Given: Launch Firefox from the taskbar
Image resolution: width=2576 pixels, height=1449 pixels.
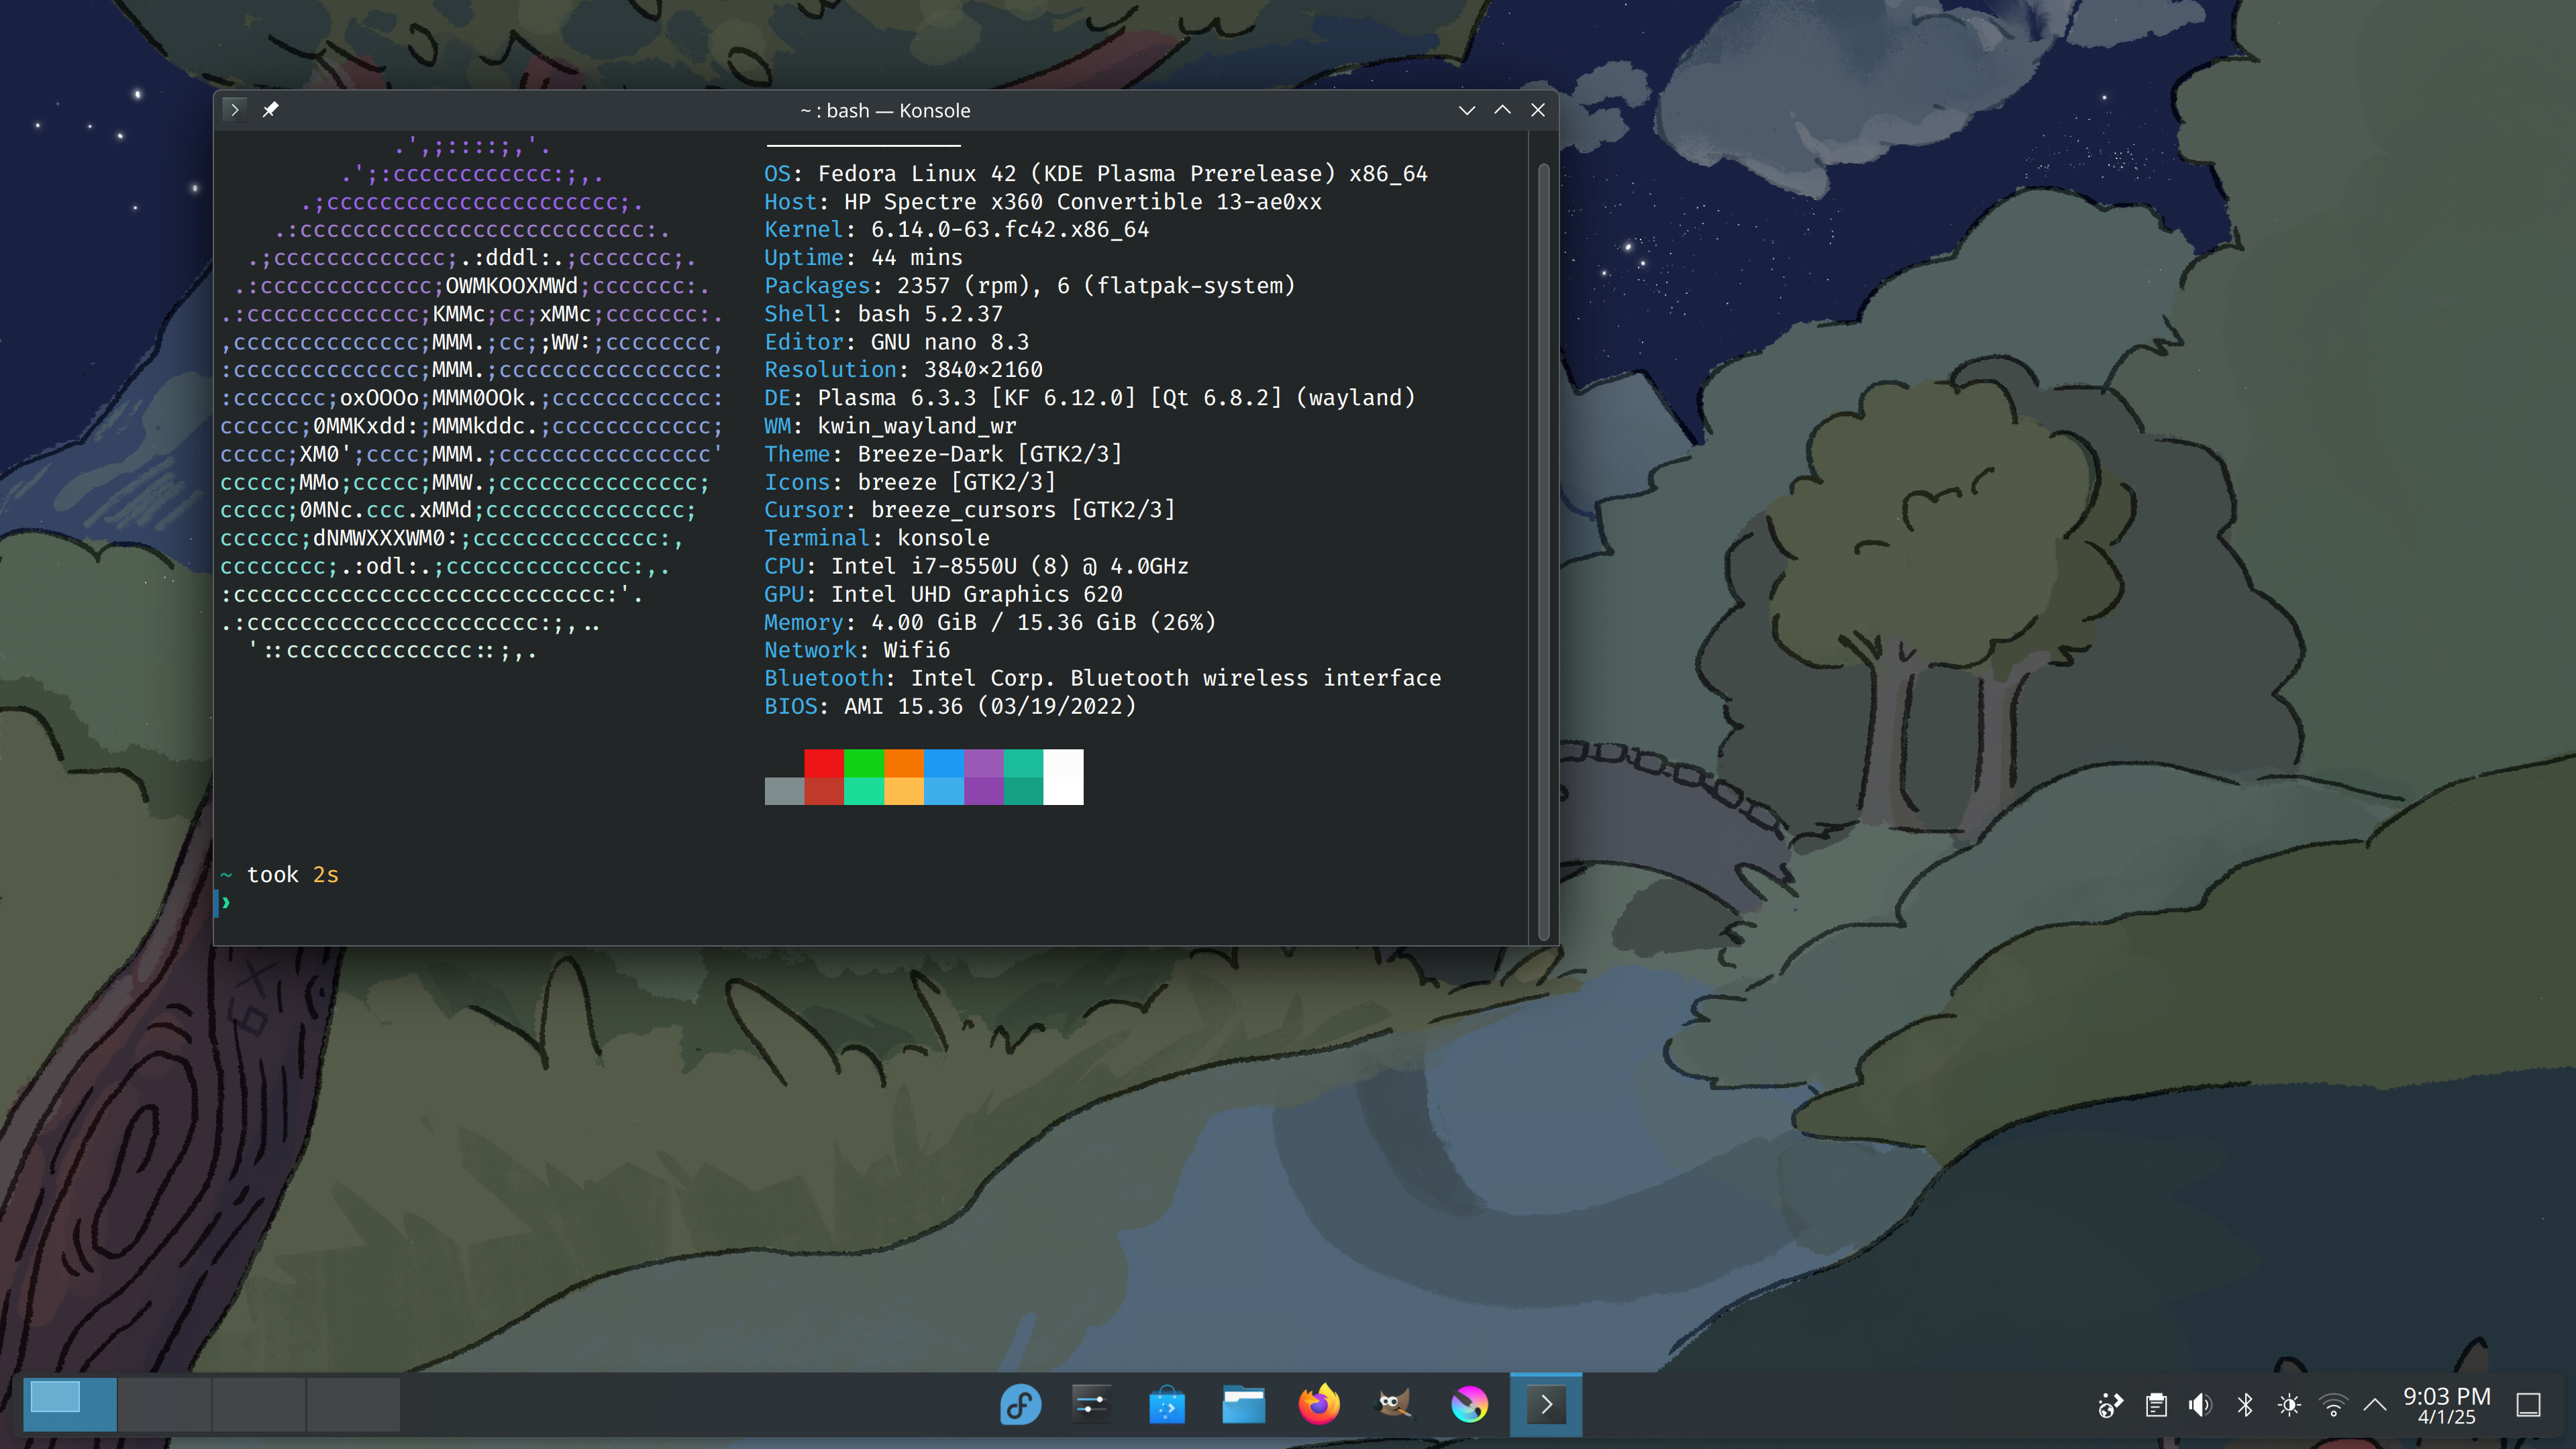Looking at the screenshot, I should pyautogui.click(x=1319, y=1405).
